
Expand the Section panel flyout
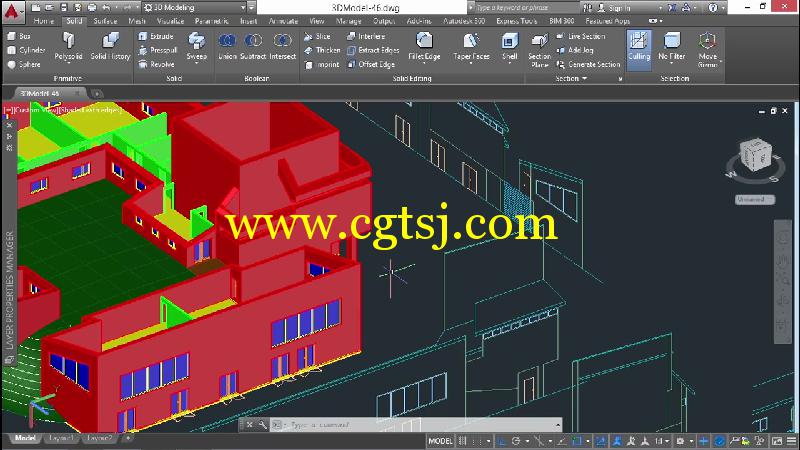[570, 79]
